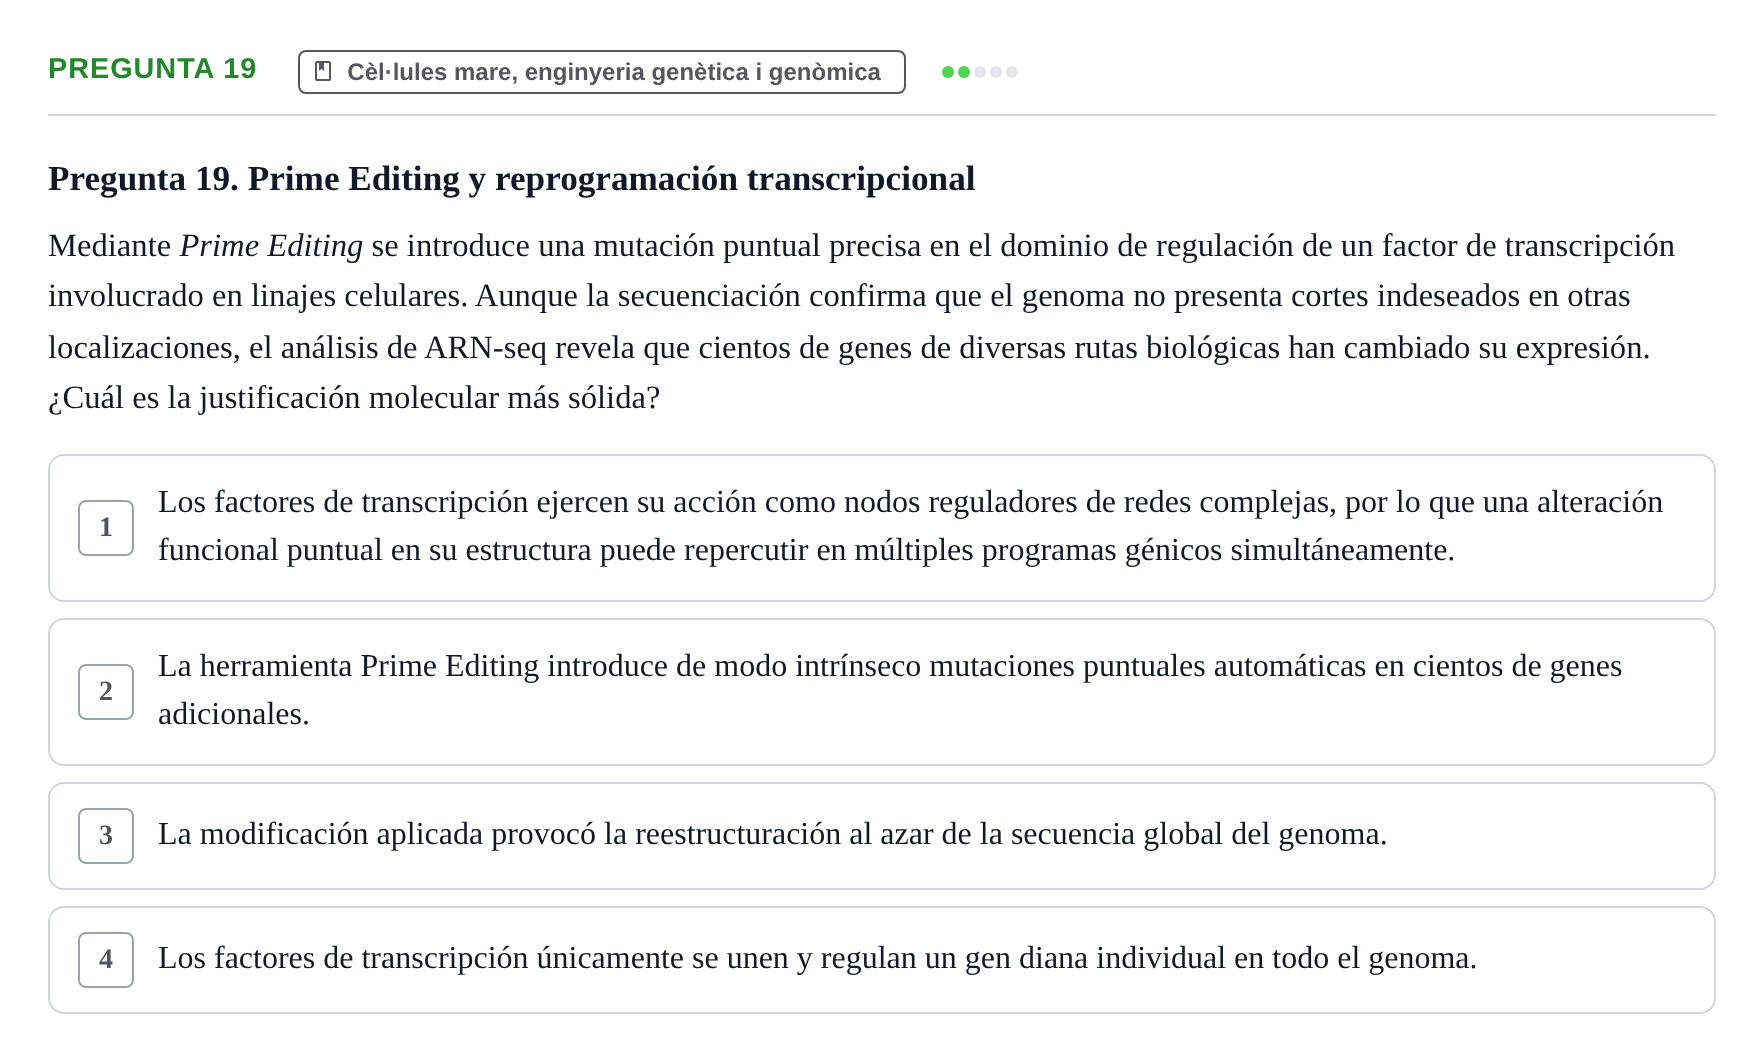Click the book icon in the topic tag
Image resolution: width=1764 pixels, height=1064 pixels.
click(323, 72)
